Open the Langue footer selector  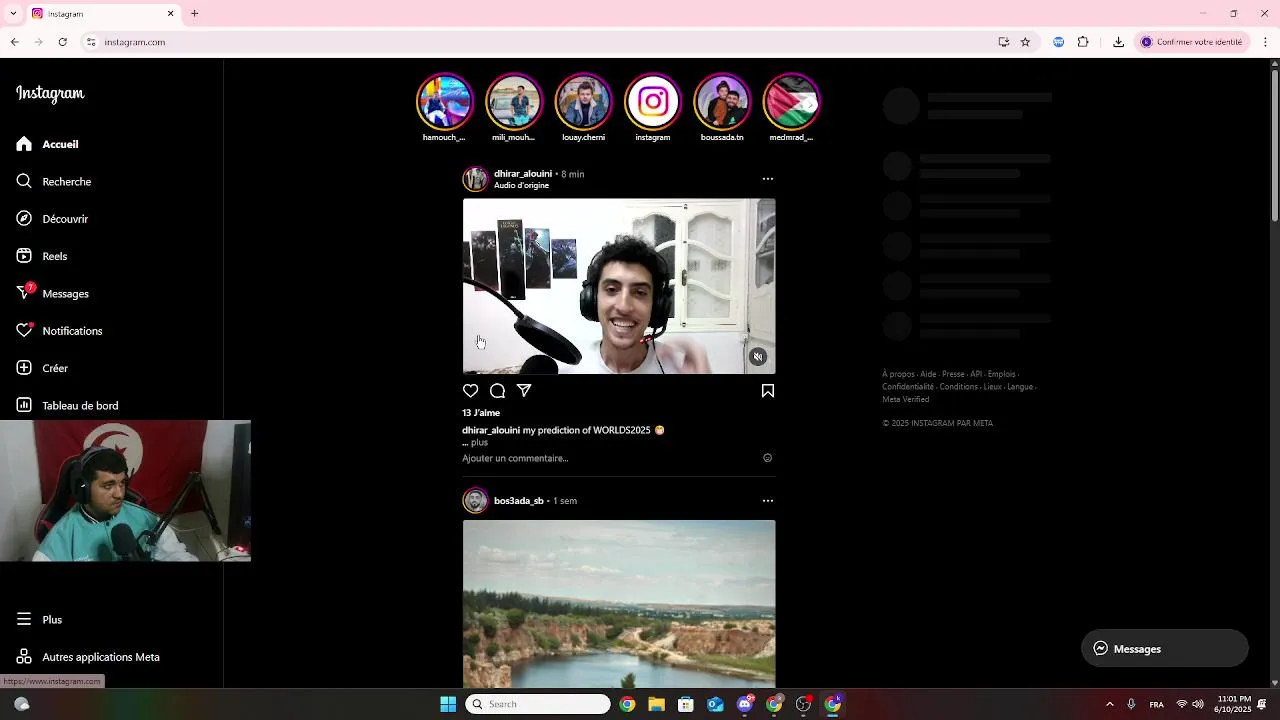point(1020,387)
